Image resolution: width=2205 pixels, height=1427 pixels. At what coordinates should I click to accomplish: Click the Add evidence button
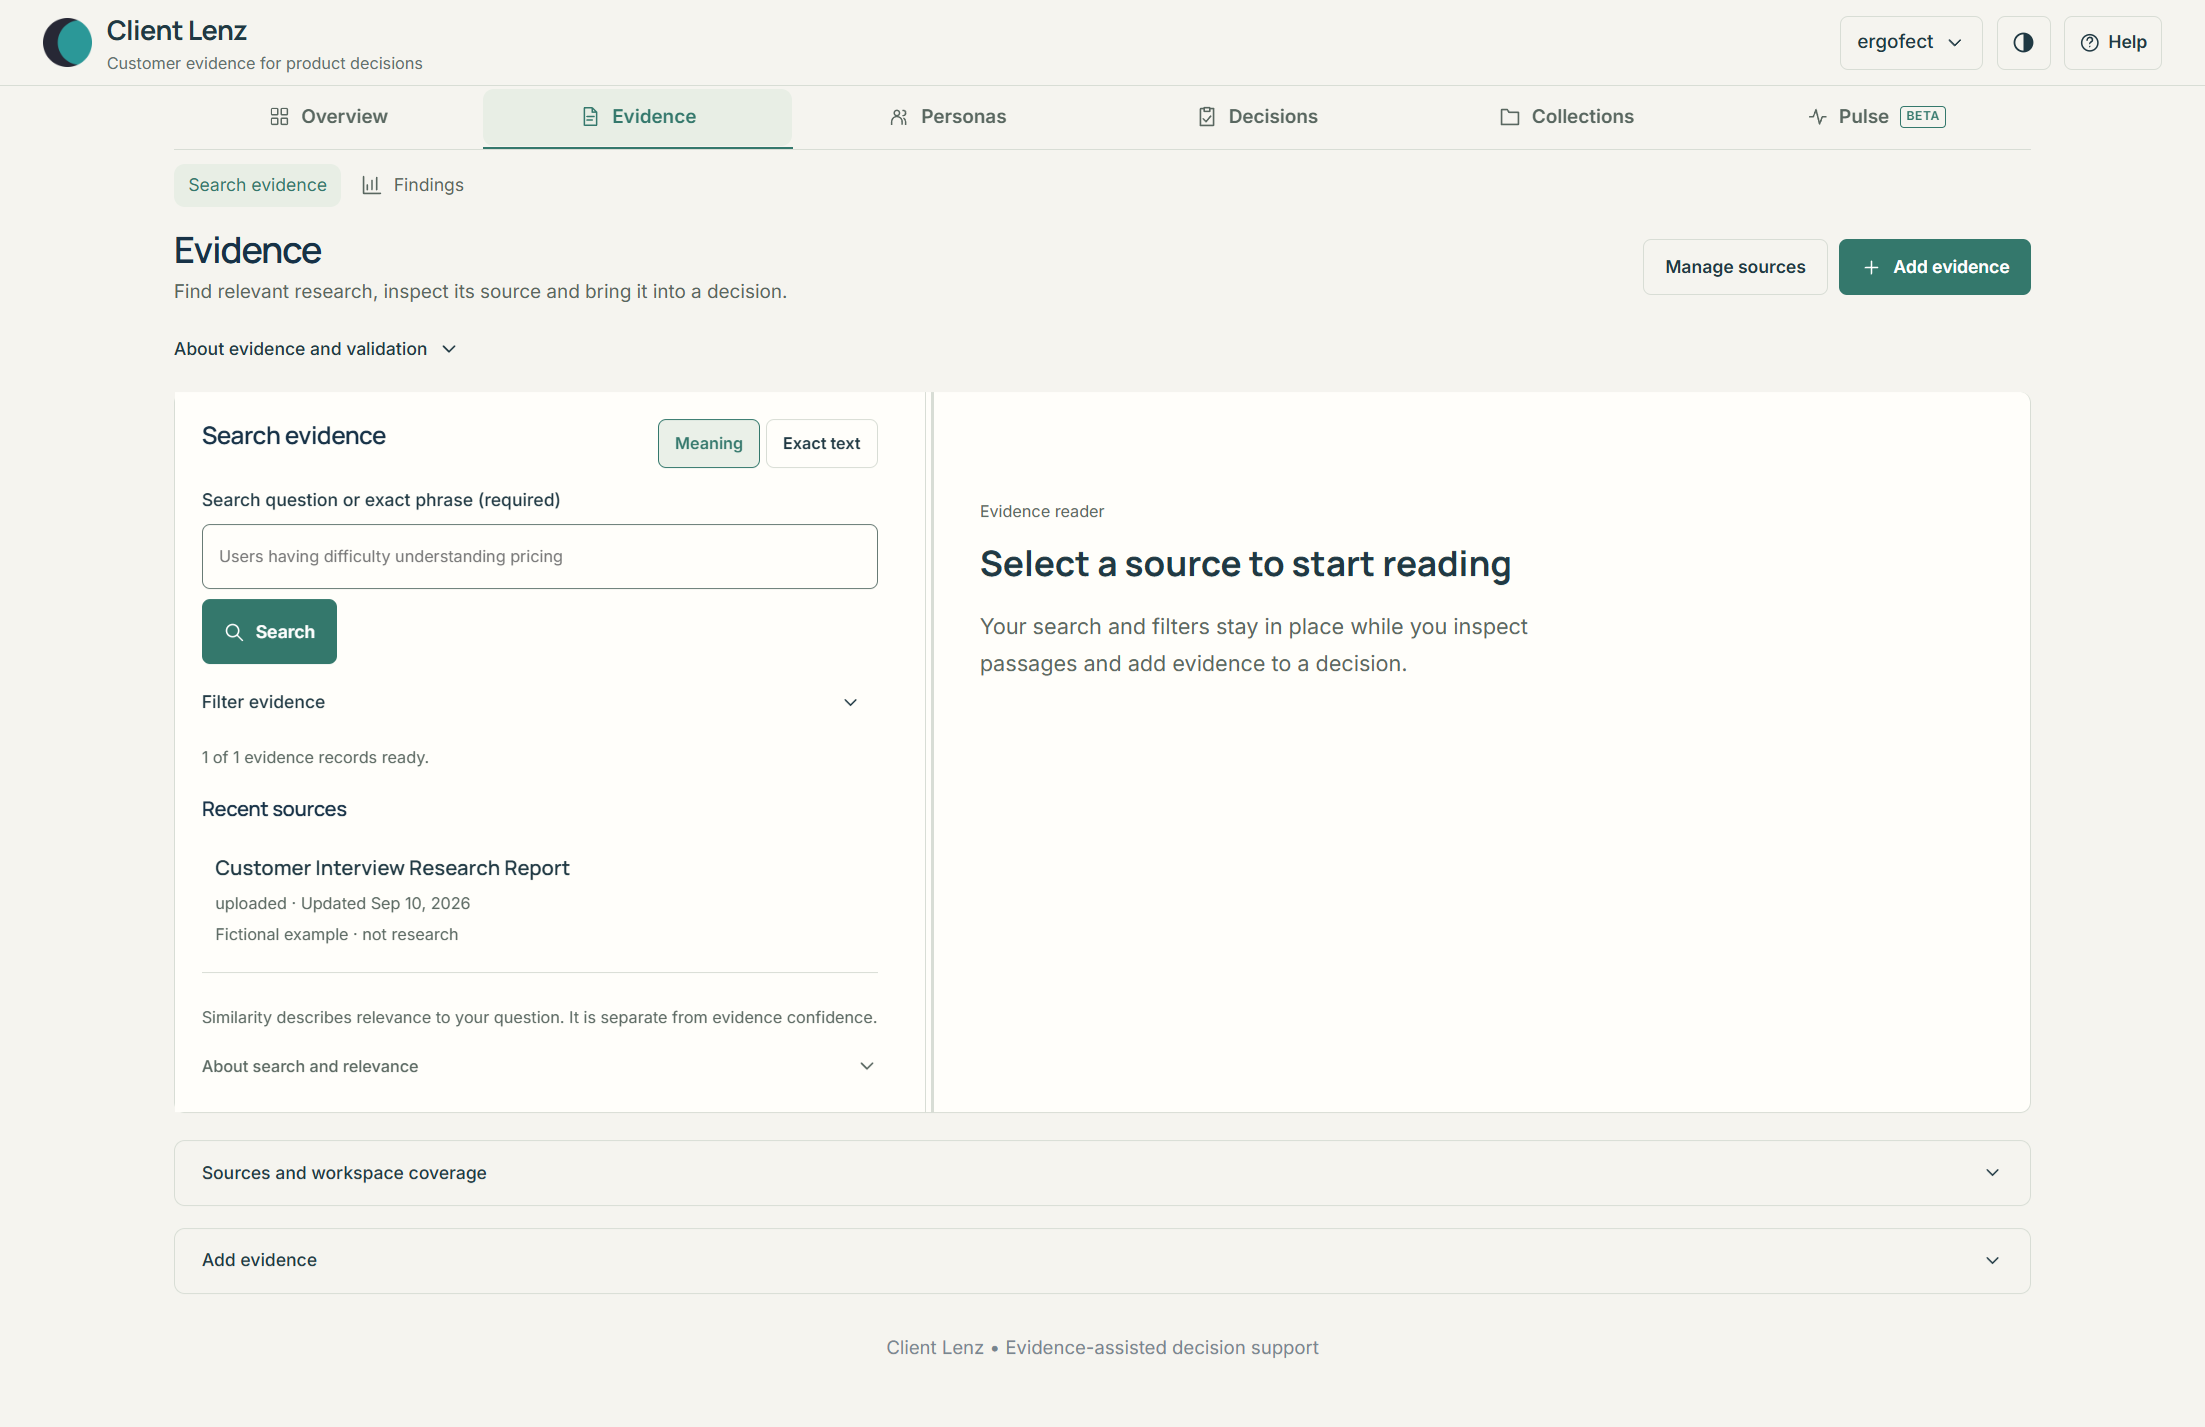tap(1934, 267)
